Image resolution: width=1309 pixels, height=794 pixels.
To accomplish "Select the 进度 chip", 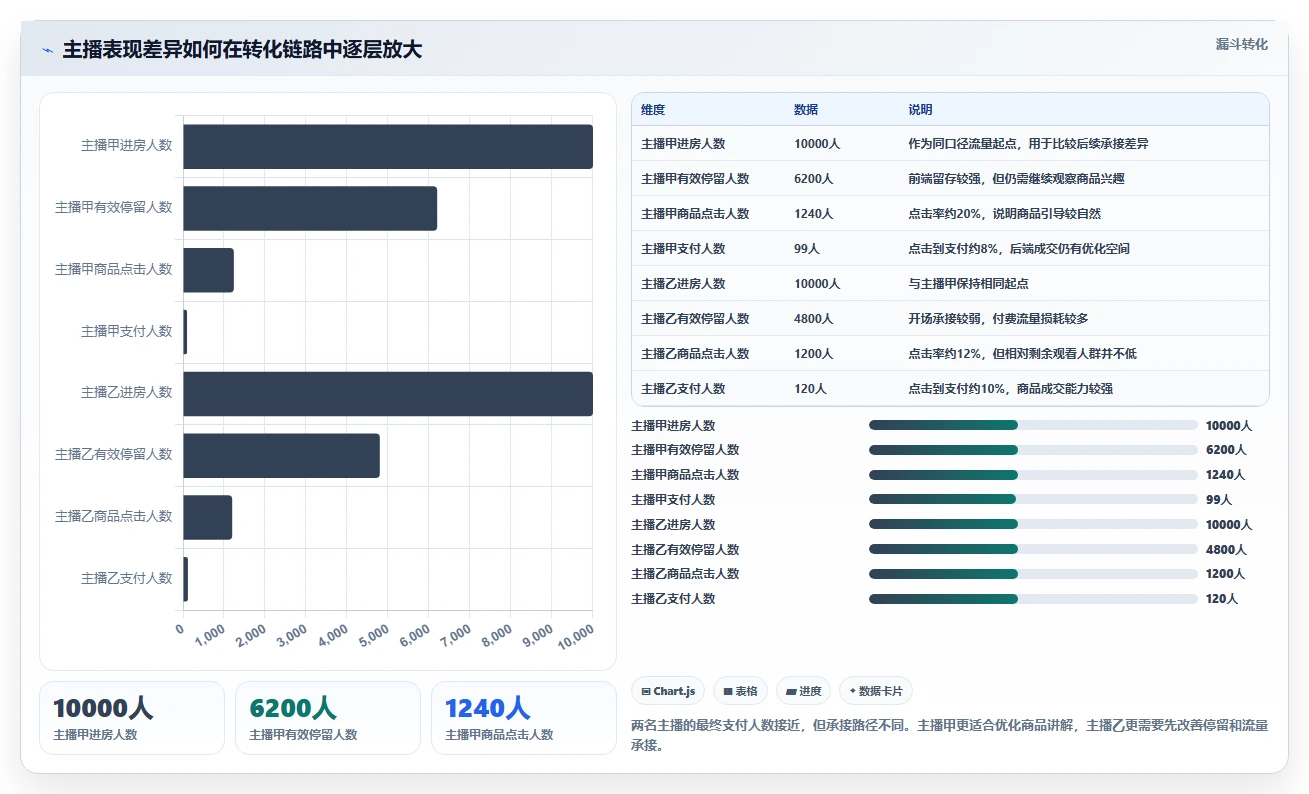I will (803, 691).
